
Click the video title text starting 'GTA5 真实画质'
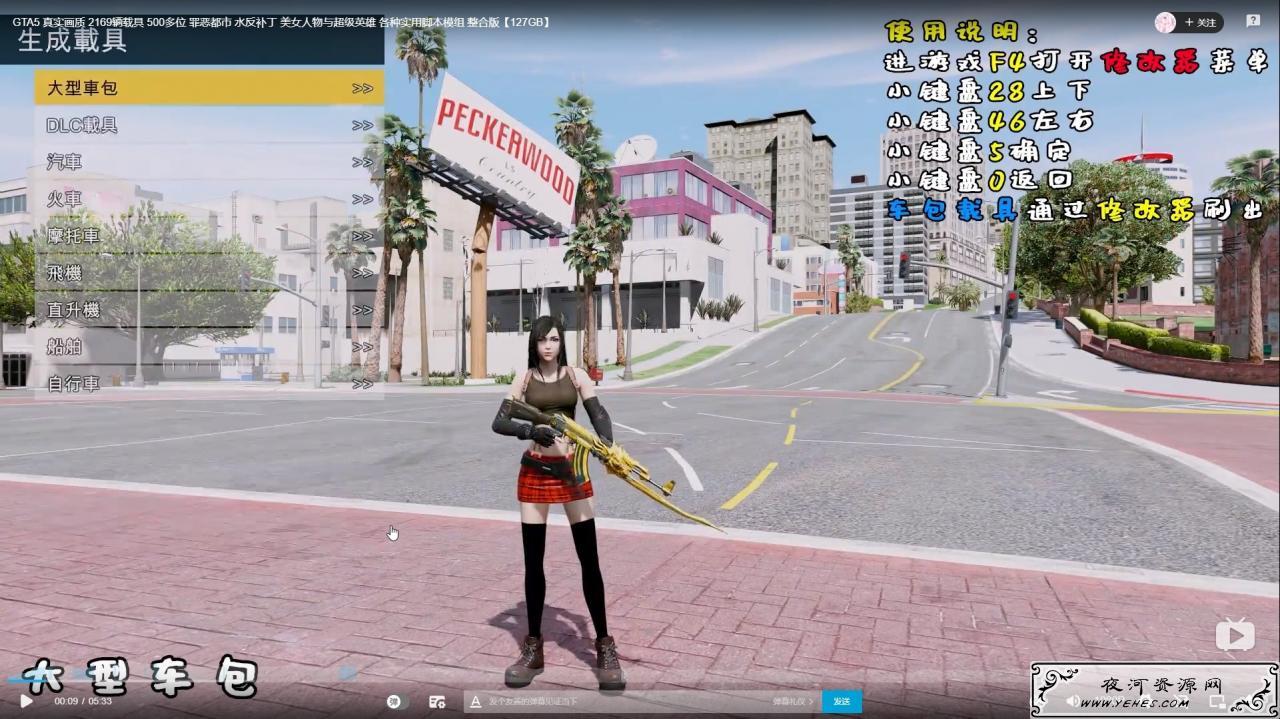281,22
